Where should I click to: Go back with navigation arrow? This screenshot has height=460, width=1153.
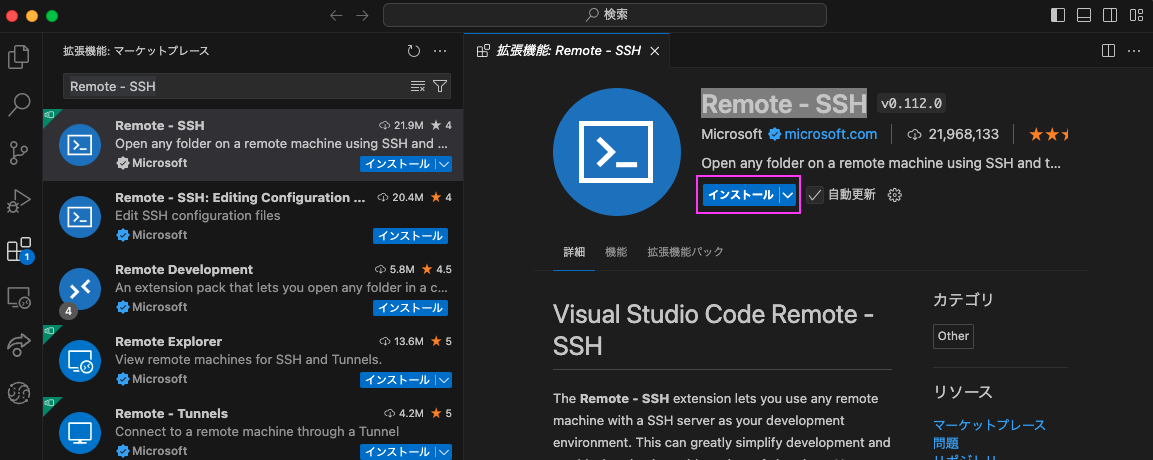336,15
